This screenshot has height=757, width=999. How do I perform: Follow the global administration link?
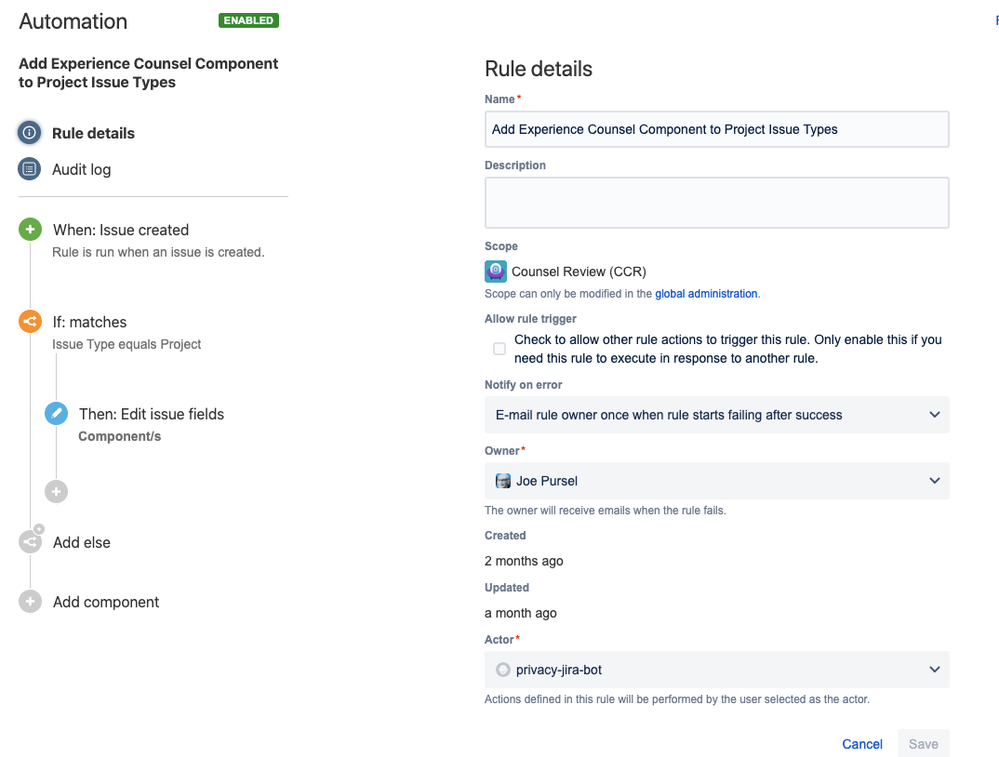click(x=706, y=294)
